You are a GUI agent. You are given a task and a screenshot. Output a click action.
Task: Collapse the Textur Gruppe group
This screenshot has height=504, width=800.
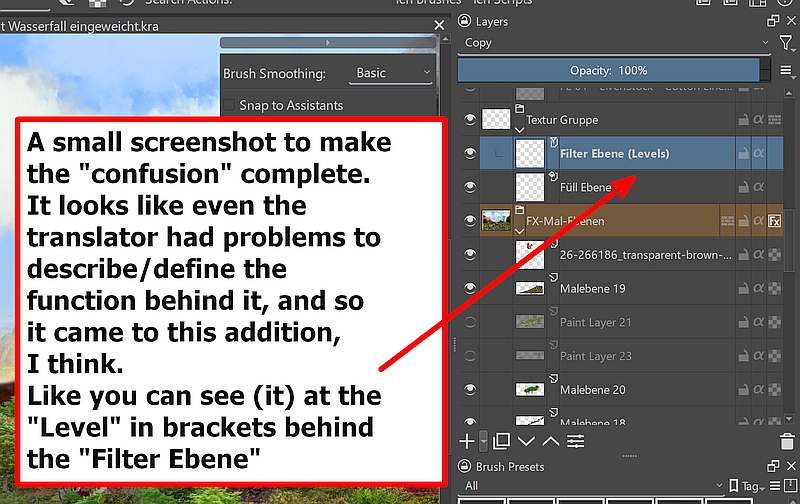click(x=519, y=130)
